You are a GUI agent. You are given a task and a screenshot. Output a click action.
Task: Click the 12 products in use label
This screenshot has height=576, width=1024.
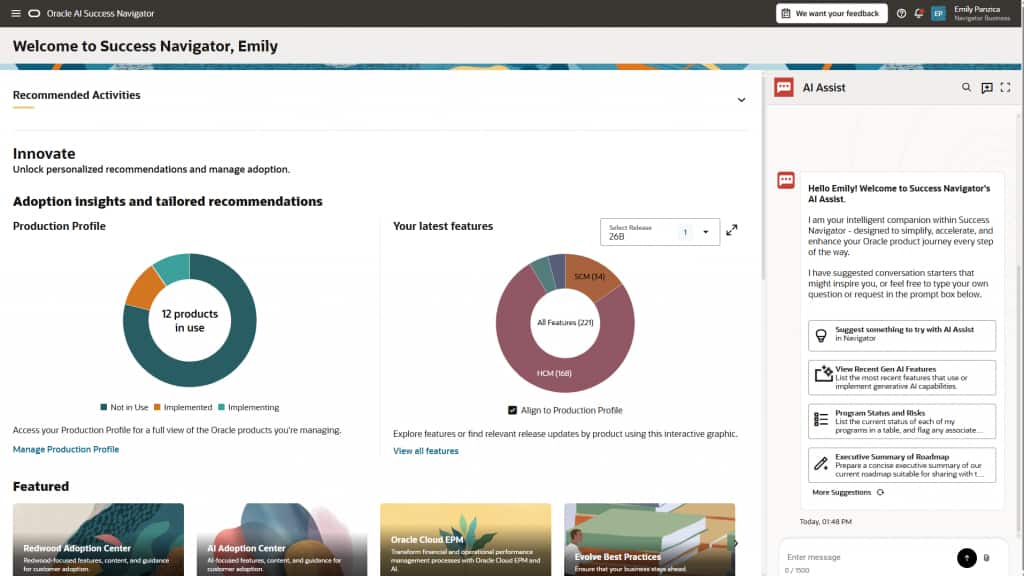click(x=189, y=321)
